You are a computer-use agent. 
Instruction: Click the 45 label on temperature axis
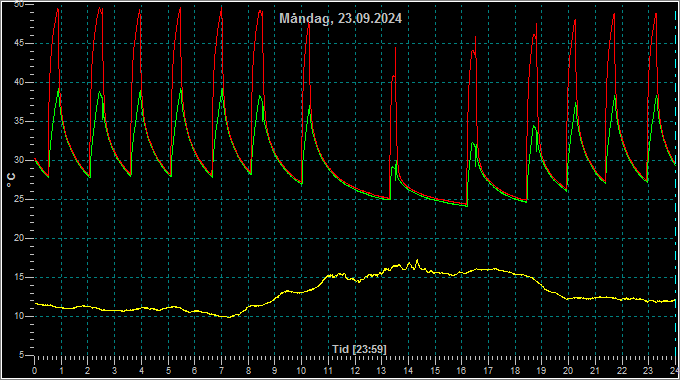(x=19, y=43)
